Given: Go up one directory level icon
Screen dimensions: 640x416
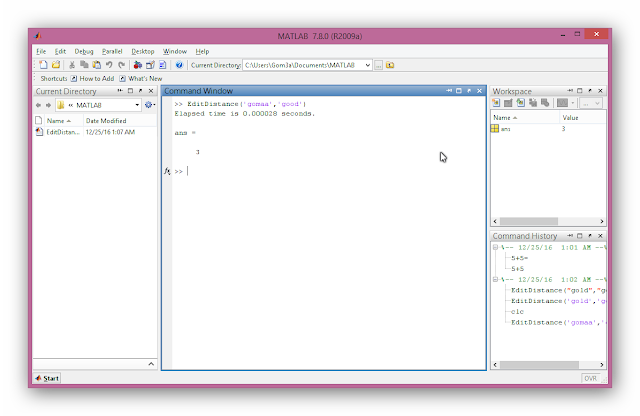Looking at the screenshot, I should point(390,65).
